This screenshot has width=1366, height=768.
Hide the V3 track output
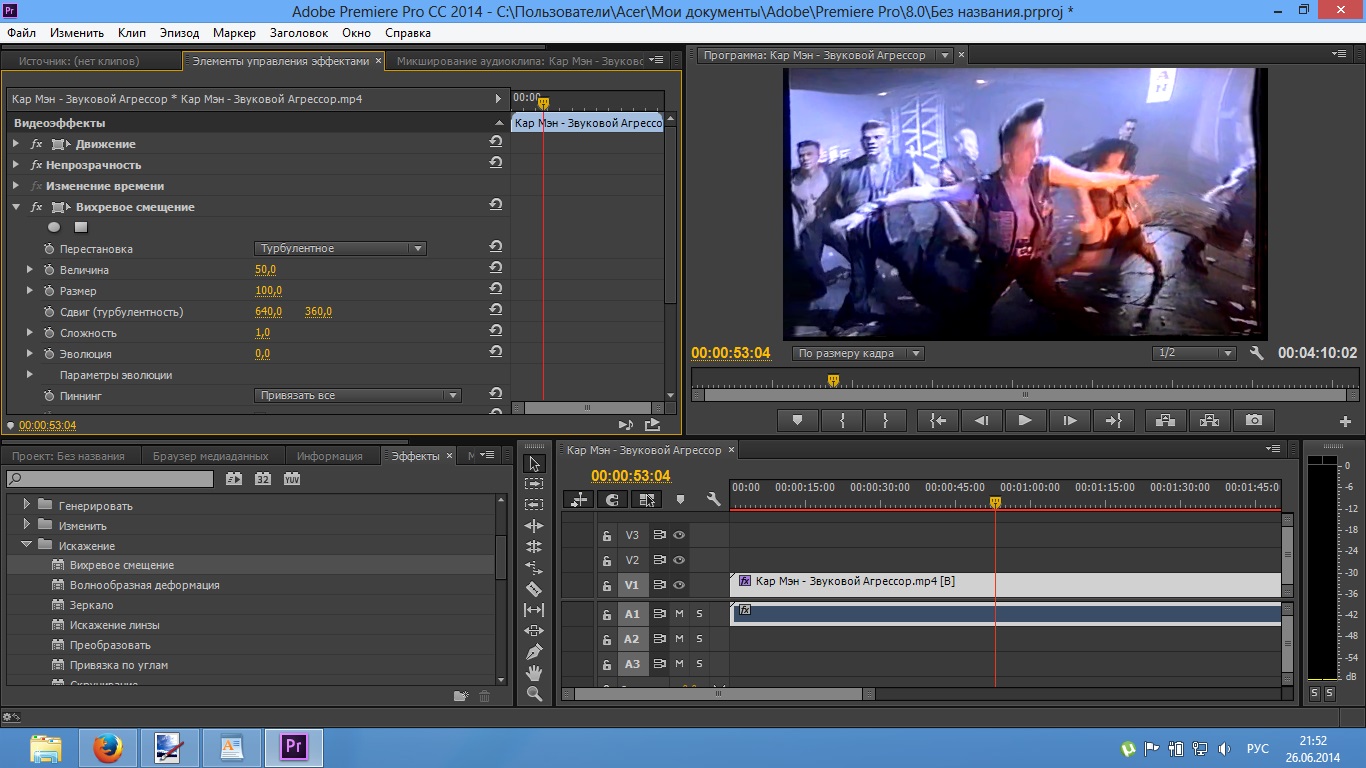(679, 535)
